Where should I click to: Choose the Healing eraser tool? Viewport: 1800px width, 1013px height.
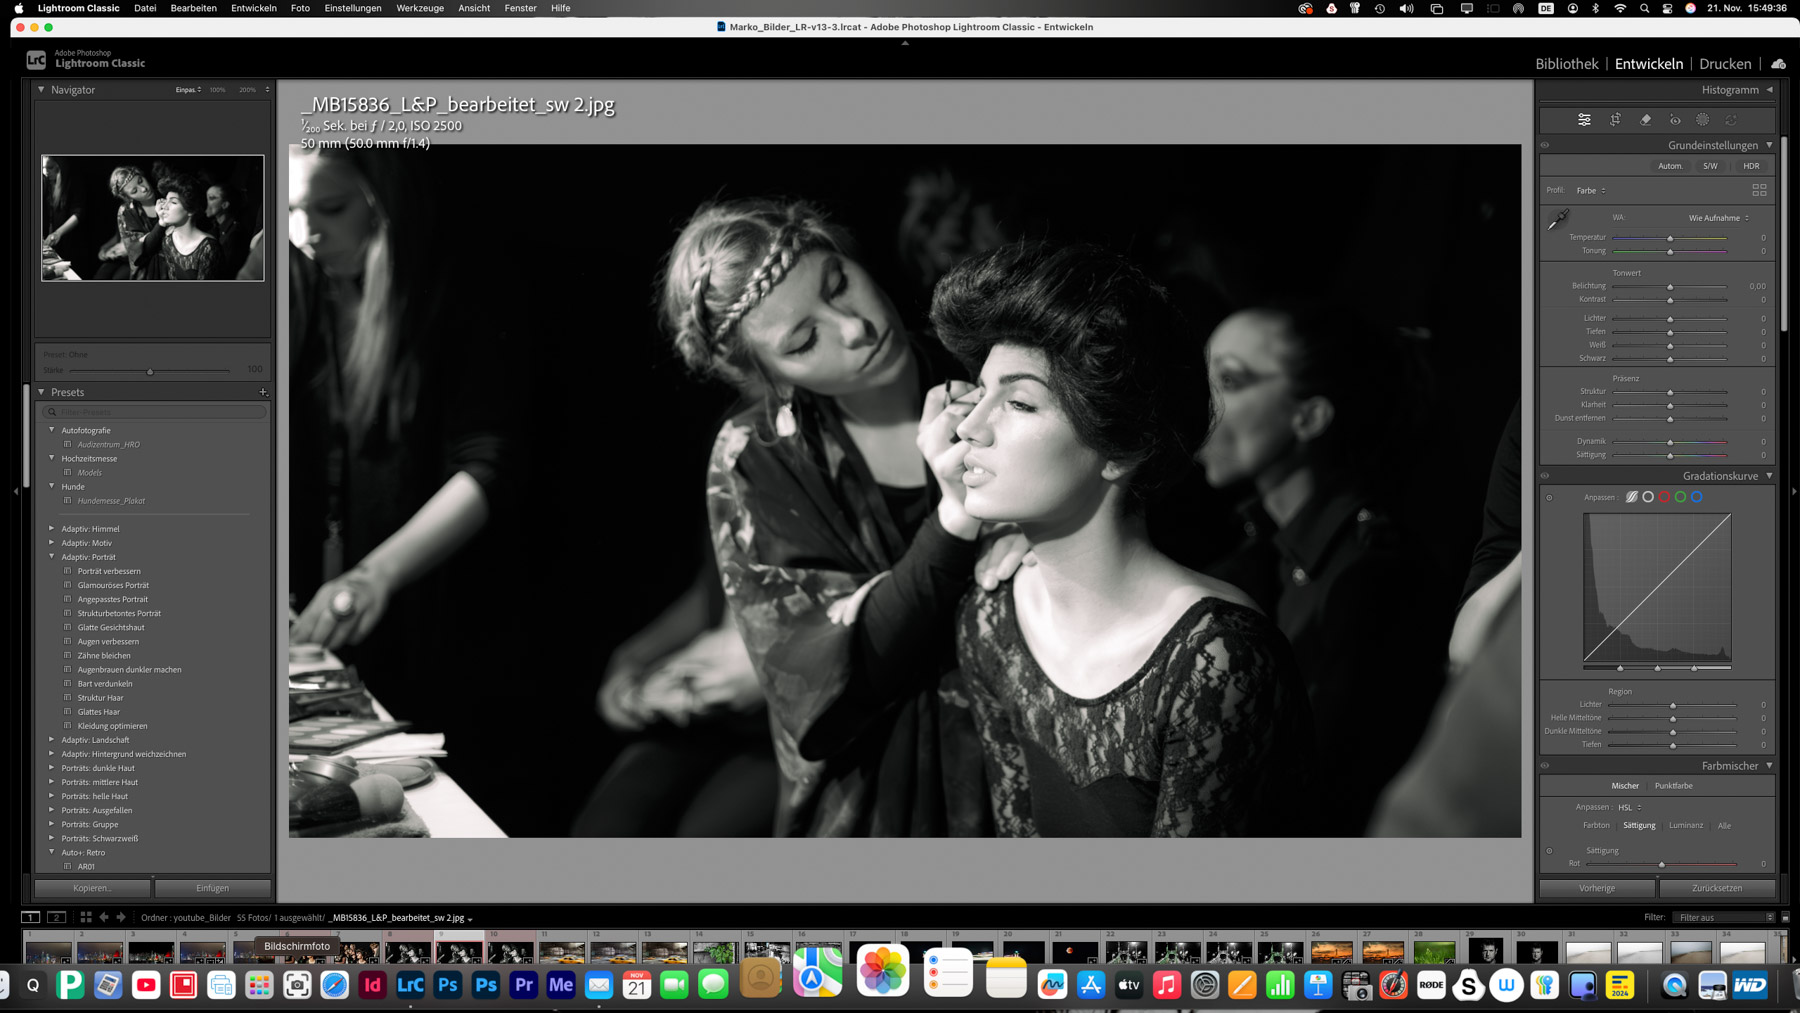click(x=1645, y=120)
